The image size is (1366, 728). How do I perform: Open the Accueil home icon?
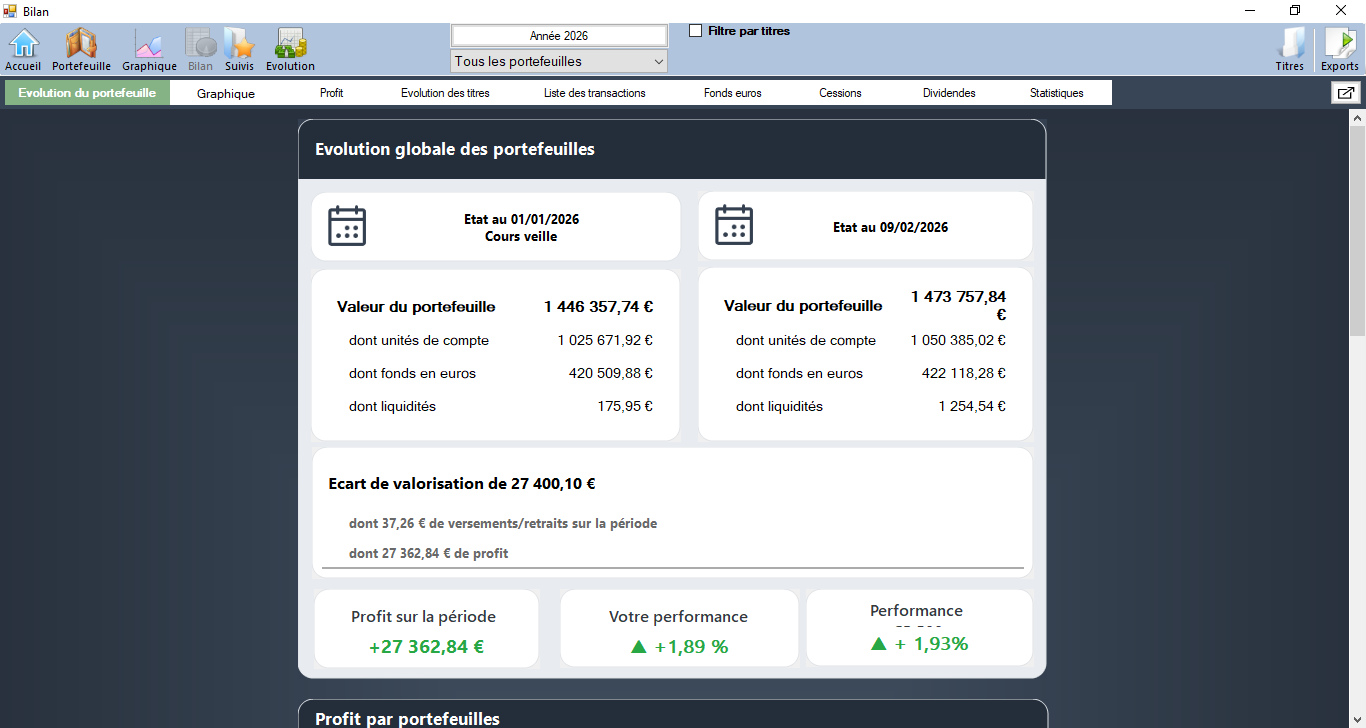tap(23, 46)
